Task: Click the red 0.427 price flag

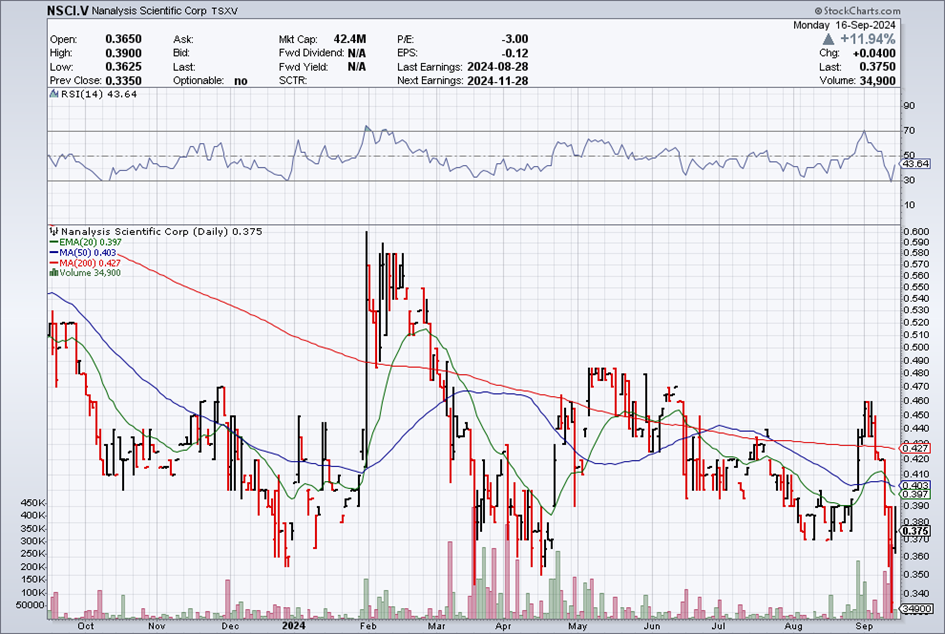Action: coord(915,448)
